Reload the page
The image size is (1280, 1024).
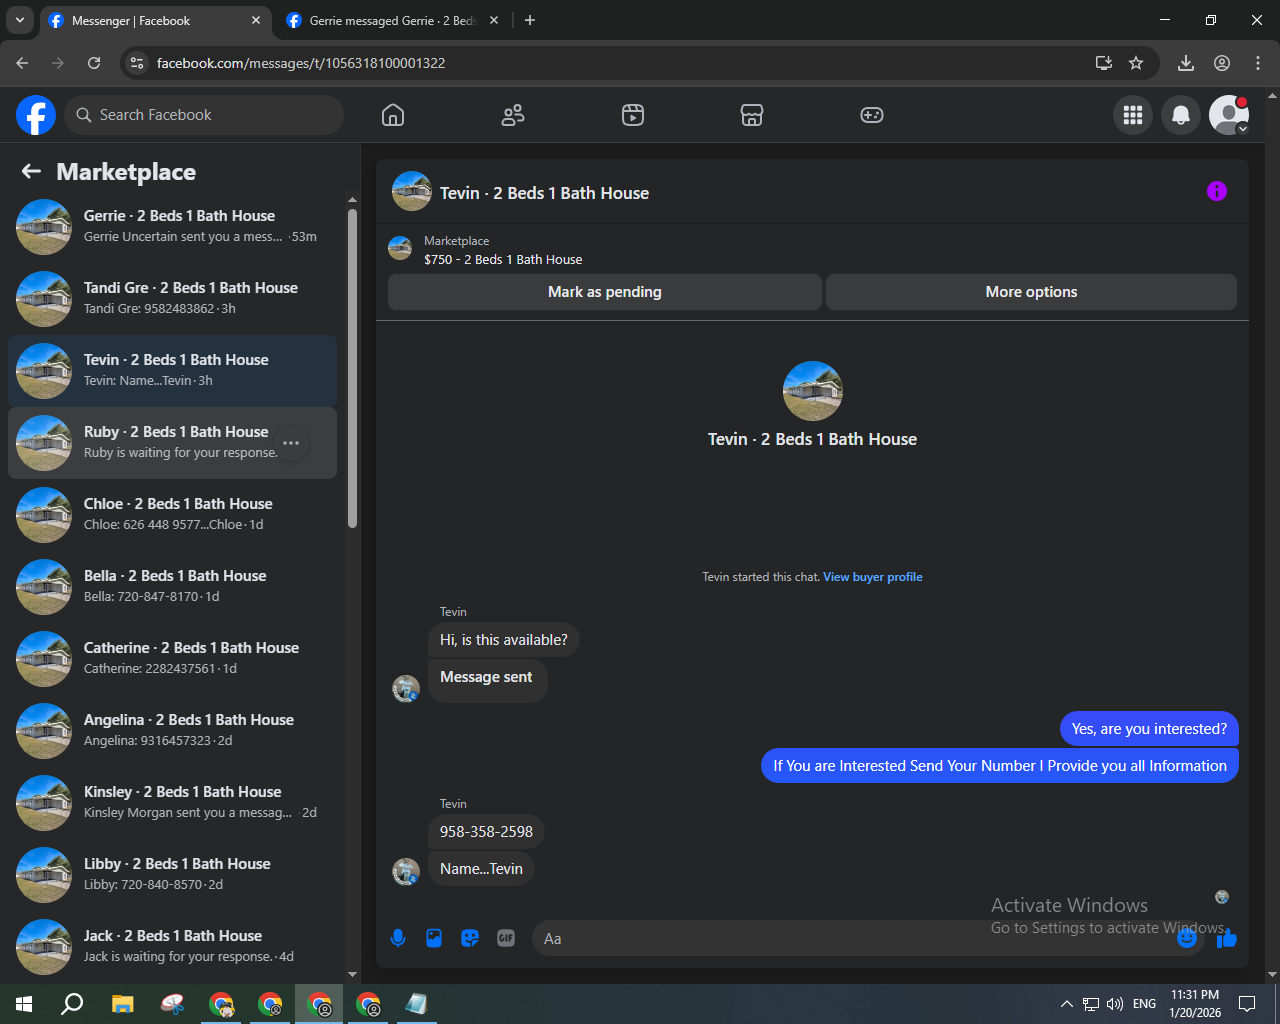click(94, 63)
